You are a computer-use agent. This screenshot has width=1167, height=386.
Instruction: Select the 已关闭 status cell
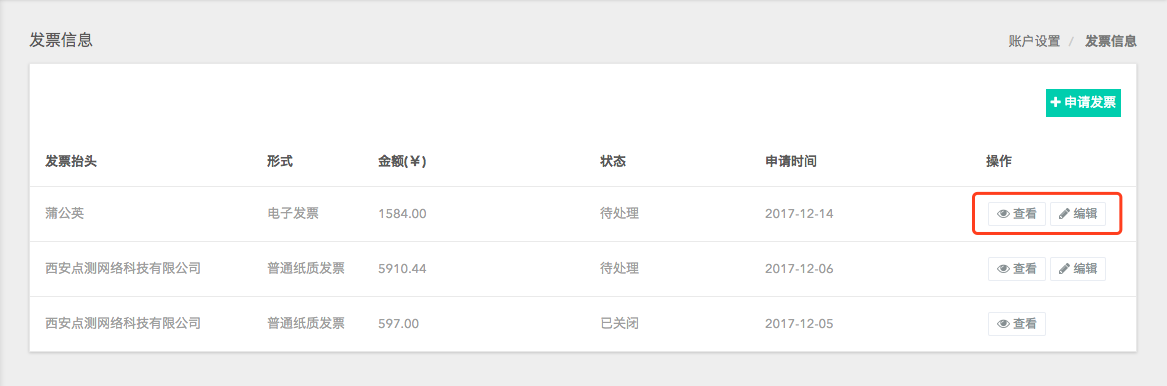[620, 324]
